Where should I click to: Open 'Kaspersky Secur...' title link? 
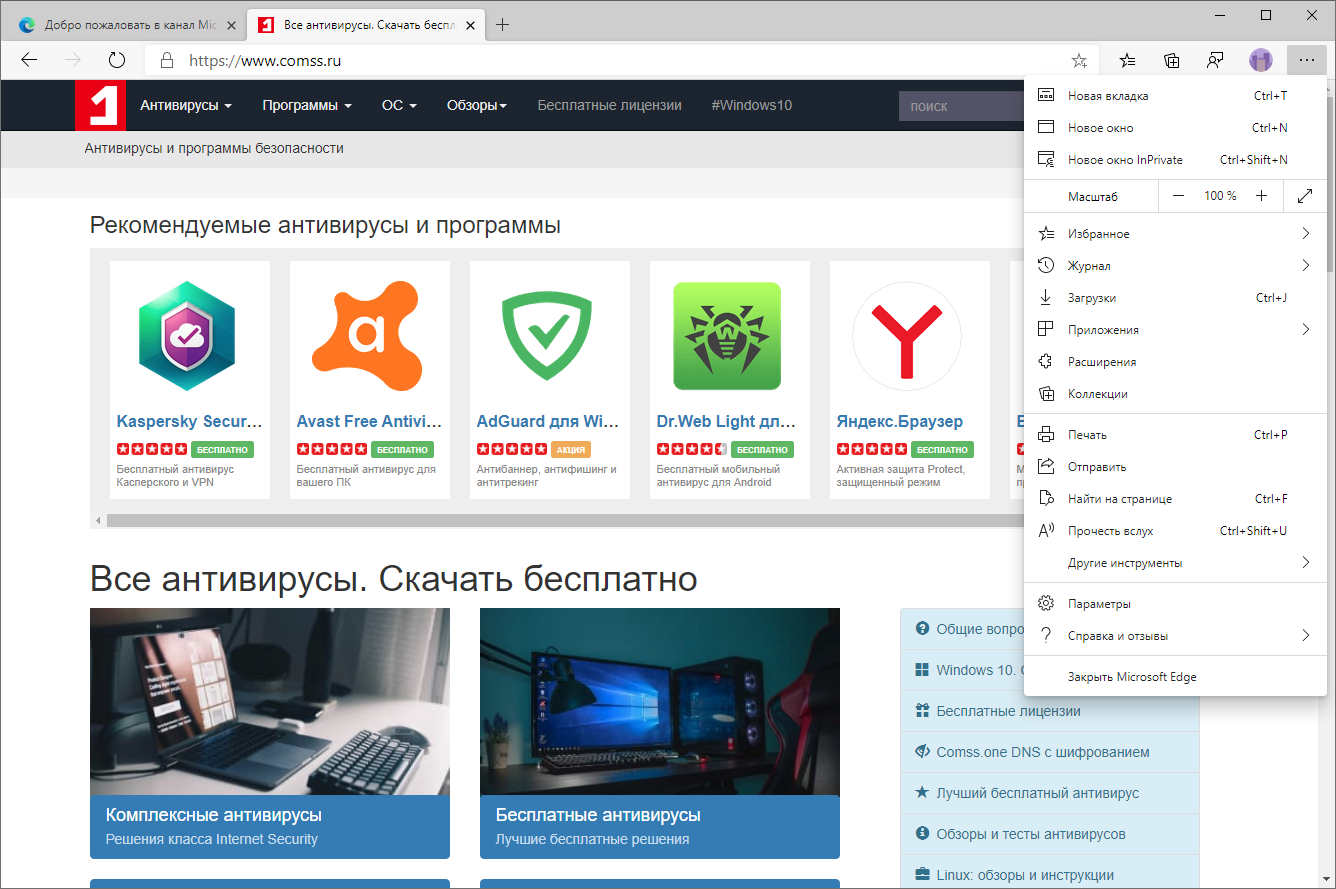pos(189,422)
